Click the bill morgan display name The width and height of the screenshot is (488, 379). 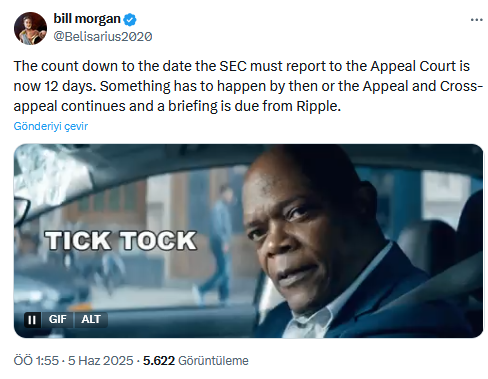point(87,19)
